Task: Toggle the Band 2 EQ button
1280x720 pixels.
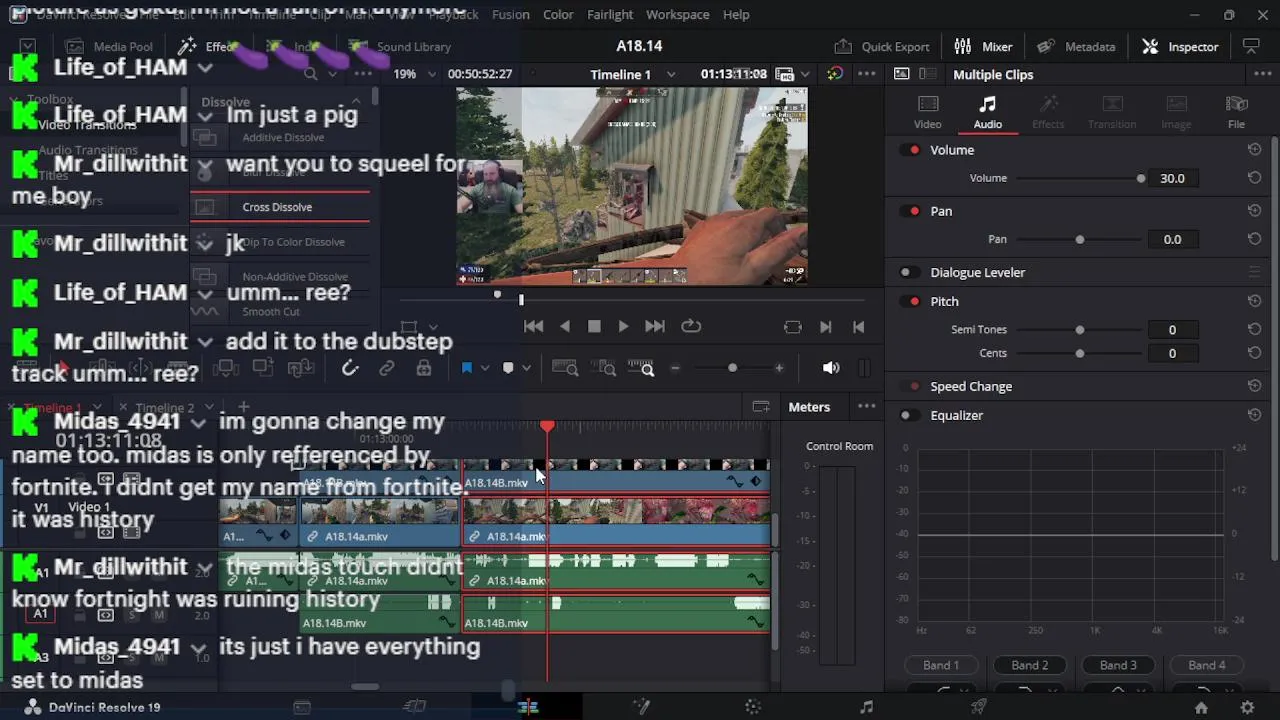Action: tap(1030, 665)
